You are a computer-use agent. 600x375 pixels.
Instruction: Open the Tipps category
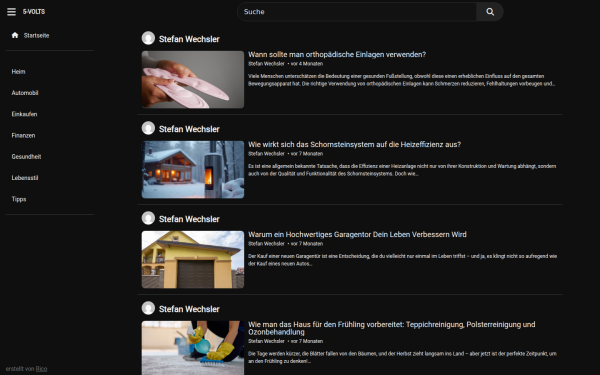coord(19,199)
